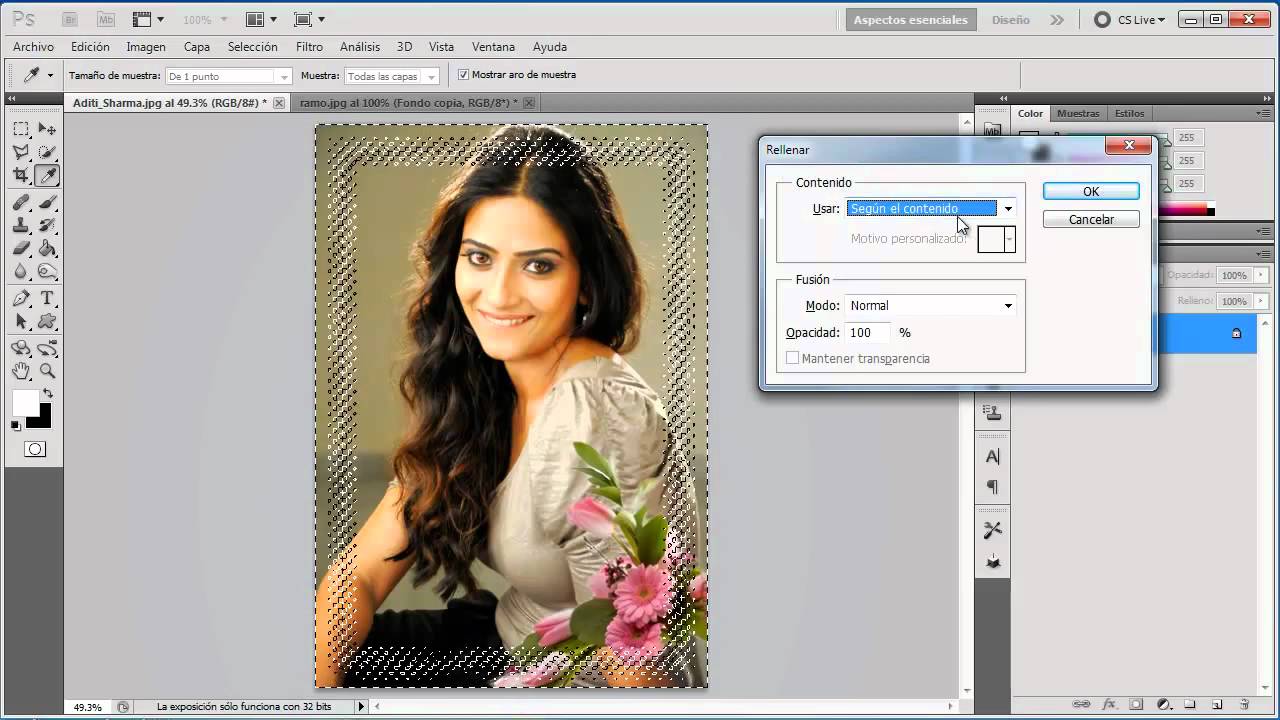Select the Path Selection tool

pos(21,321)
